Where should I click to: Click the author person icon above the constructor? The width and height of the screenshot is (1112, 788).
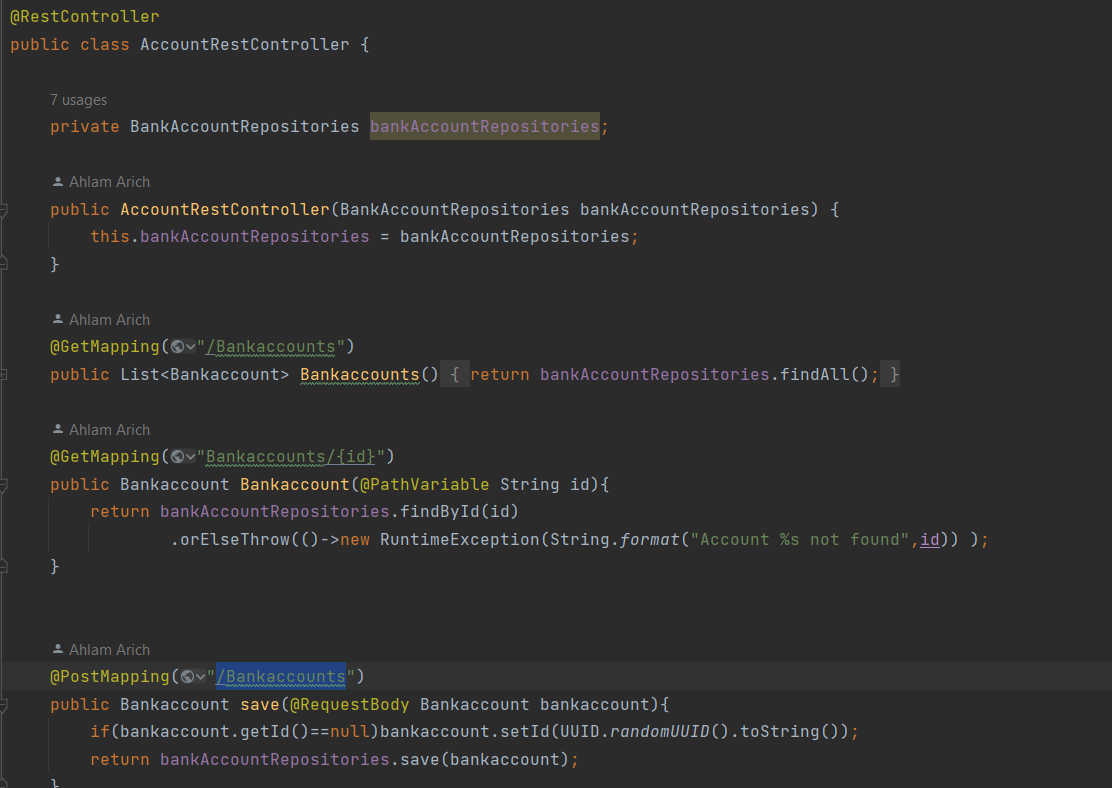coord(58,182)
